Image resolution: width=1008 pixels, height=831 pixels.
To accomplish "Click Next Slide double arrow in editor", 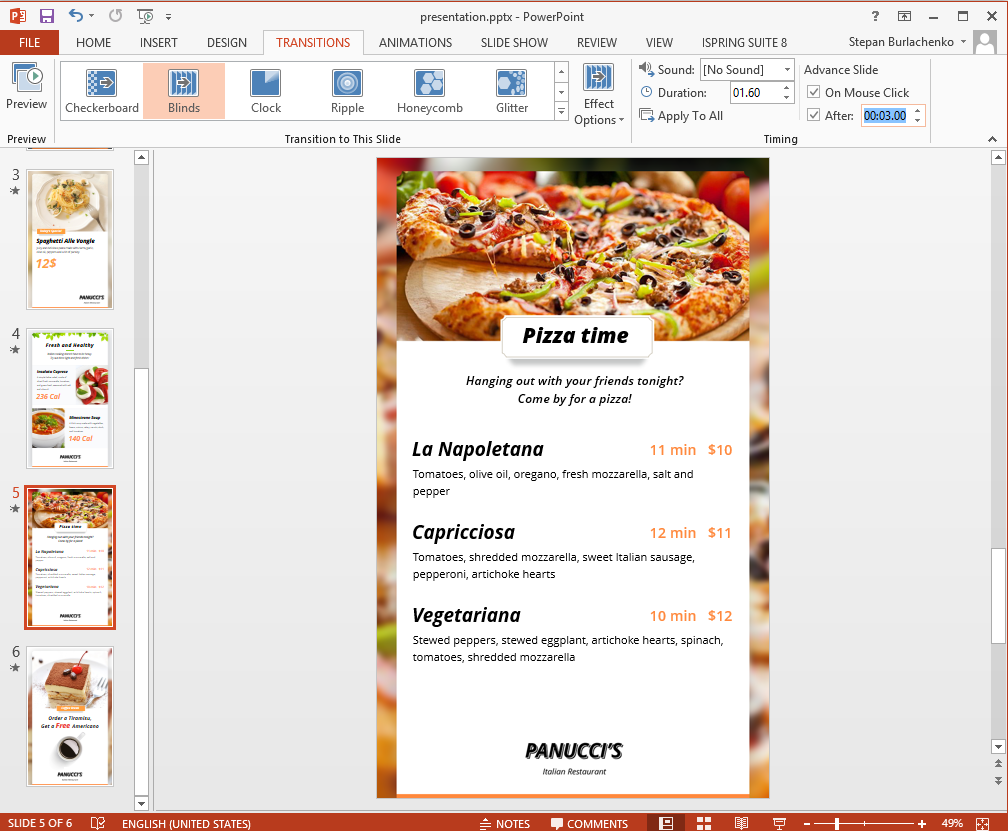I will 998,780.
